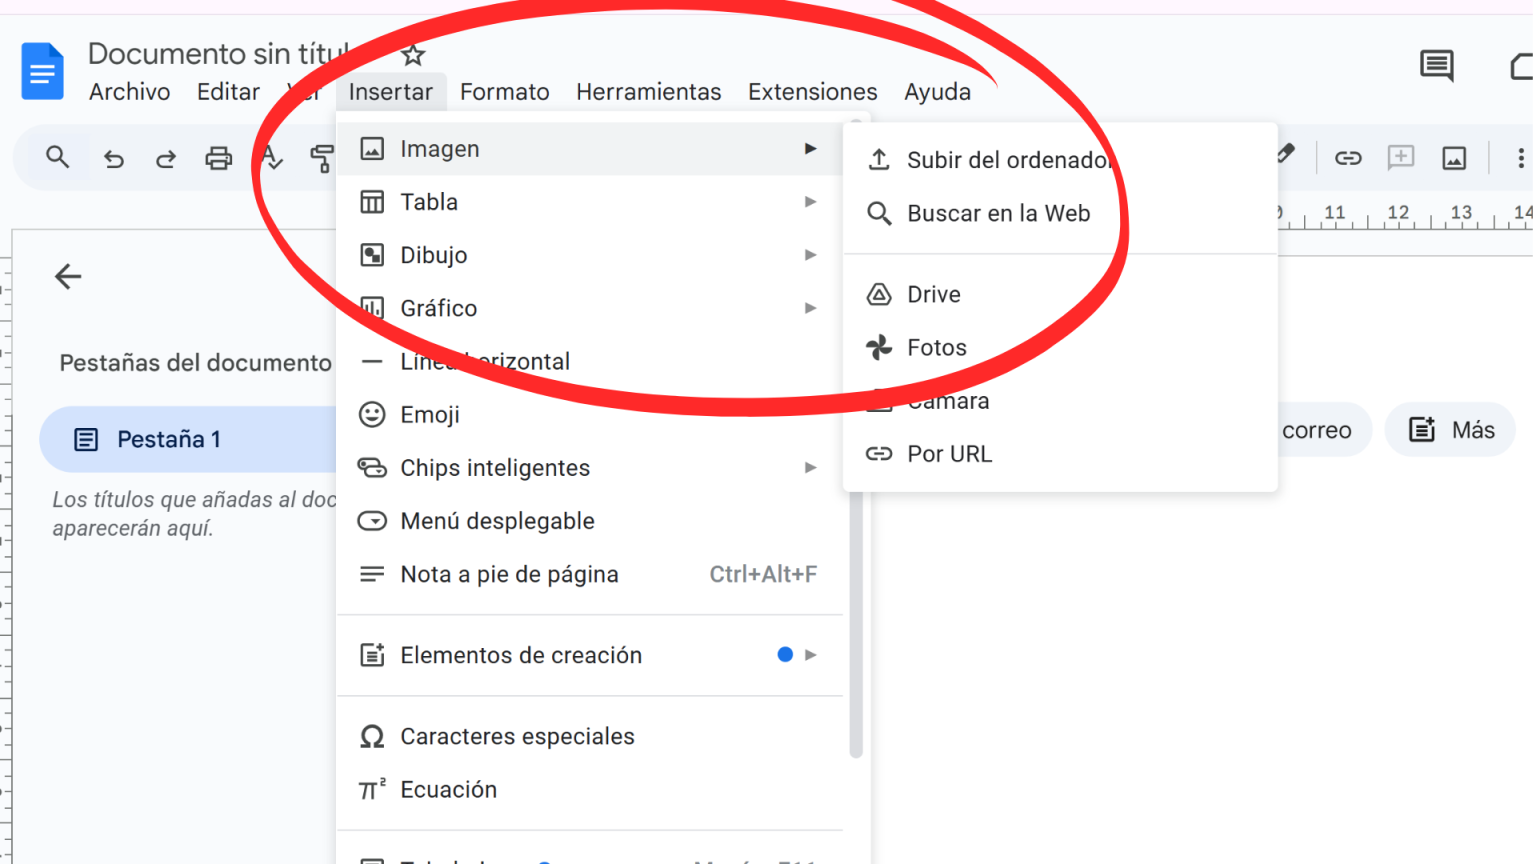
Task: Open Google Docs home via the Docs logo
Action: [x=41, y=71]
